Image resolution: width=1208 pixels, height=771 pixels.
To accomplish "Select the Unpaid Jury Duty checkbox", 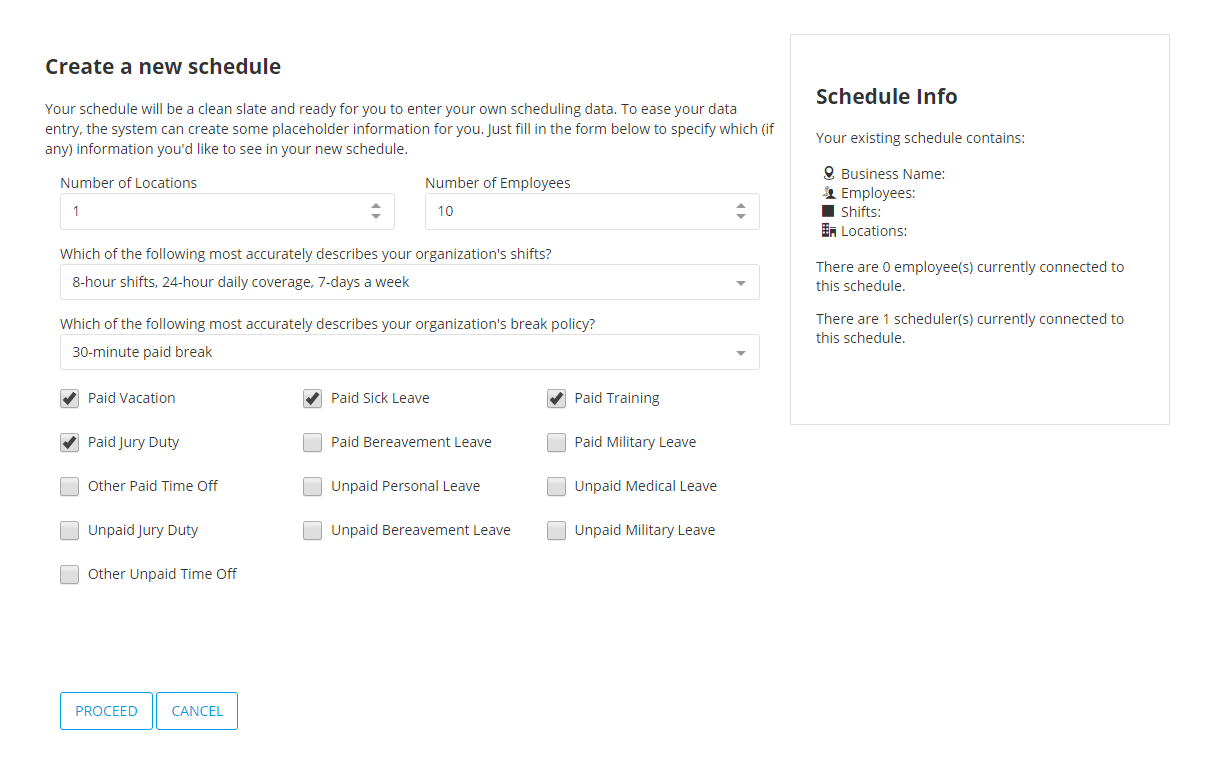I will pyautogui.click(x=69, y=530).
